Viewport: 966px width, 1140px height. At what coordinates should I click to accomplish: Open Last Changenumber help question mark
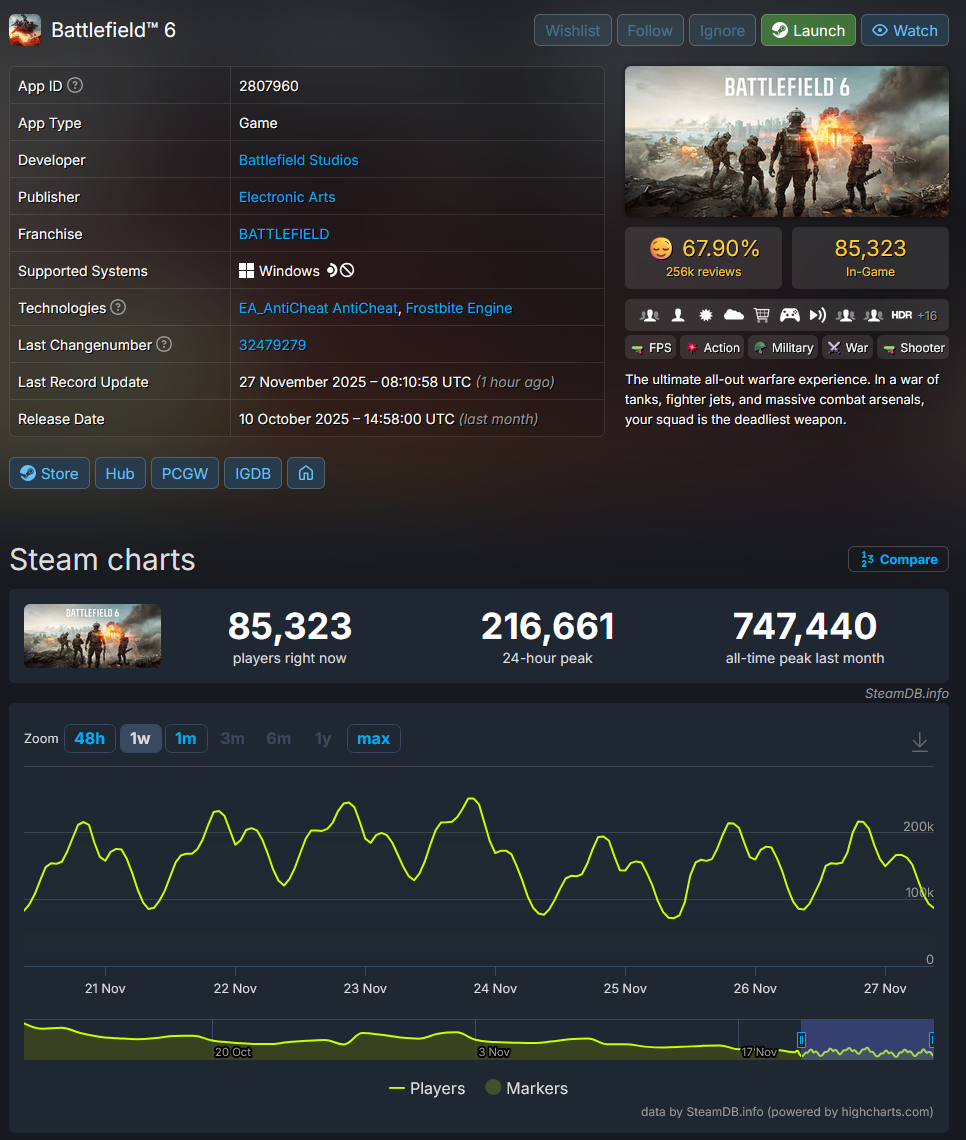click(164, 345)
